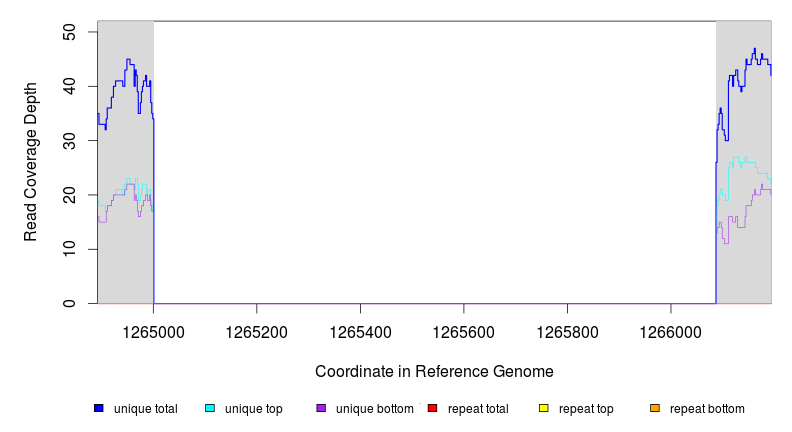Click the cyan "unique top" legend swatch

click(x=210, y=408)
